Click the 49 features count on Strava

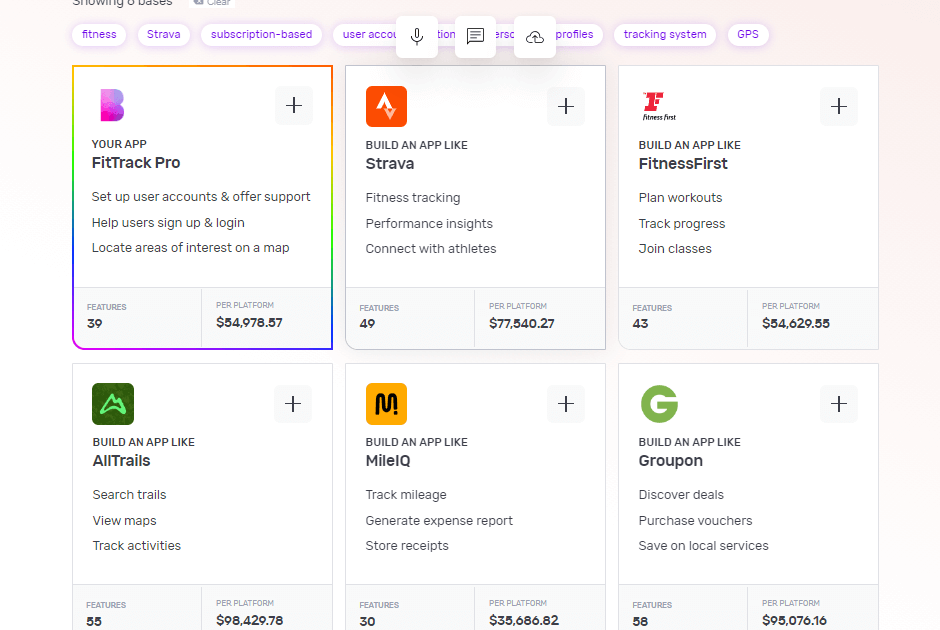pos(367,324)
